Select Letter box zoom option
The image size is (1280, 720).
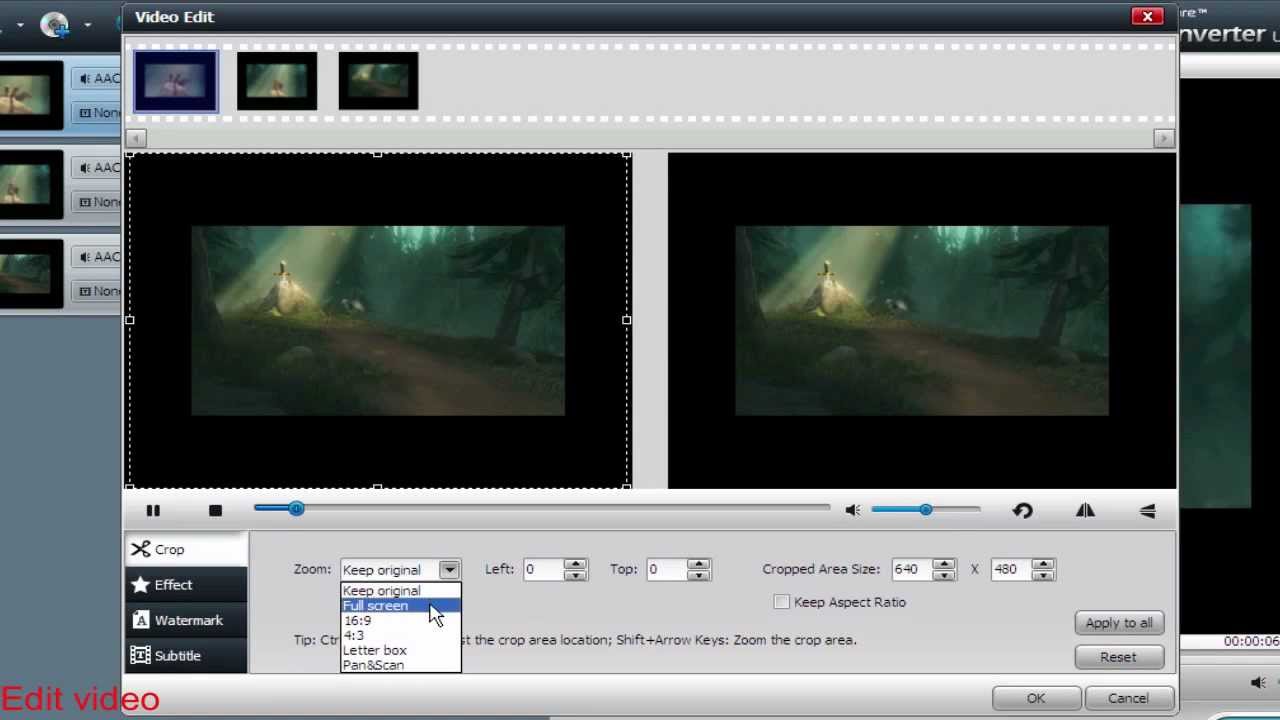[400, 650]
